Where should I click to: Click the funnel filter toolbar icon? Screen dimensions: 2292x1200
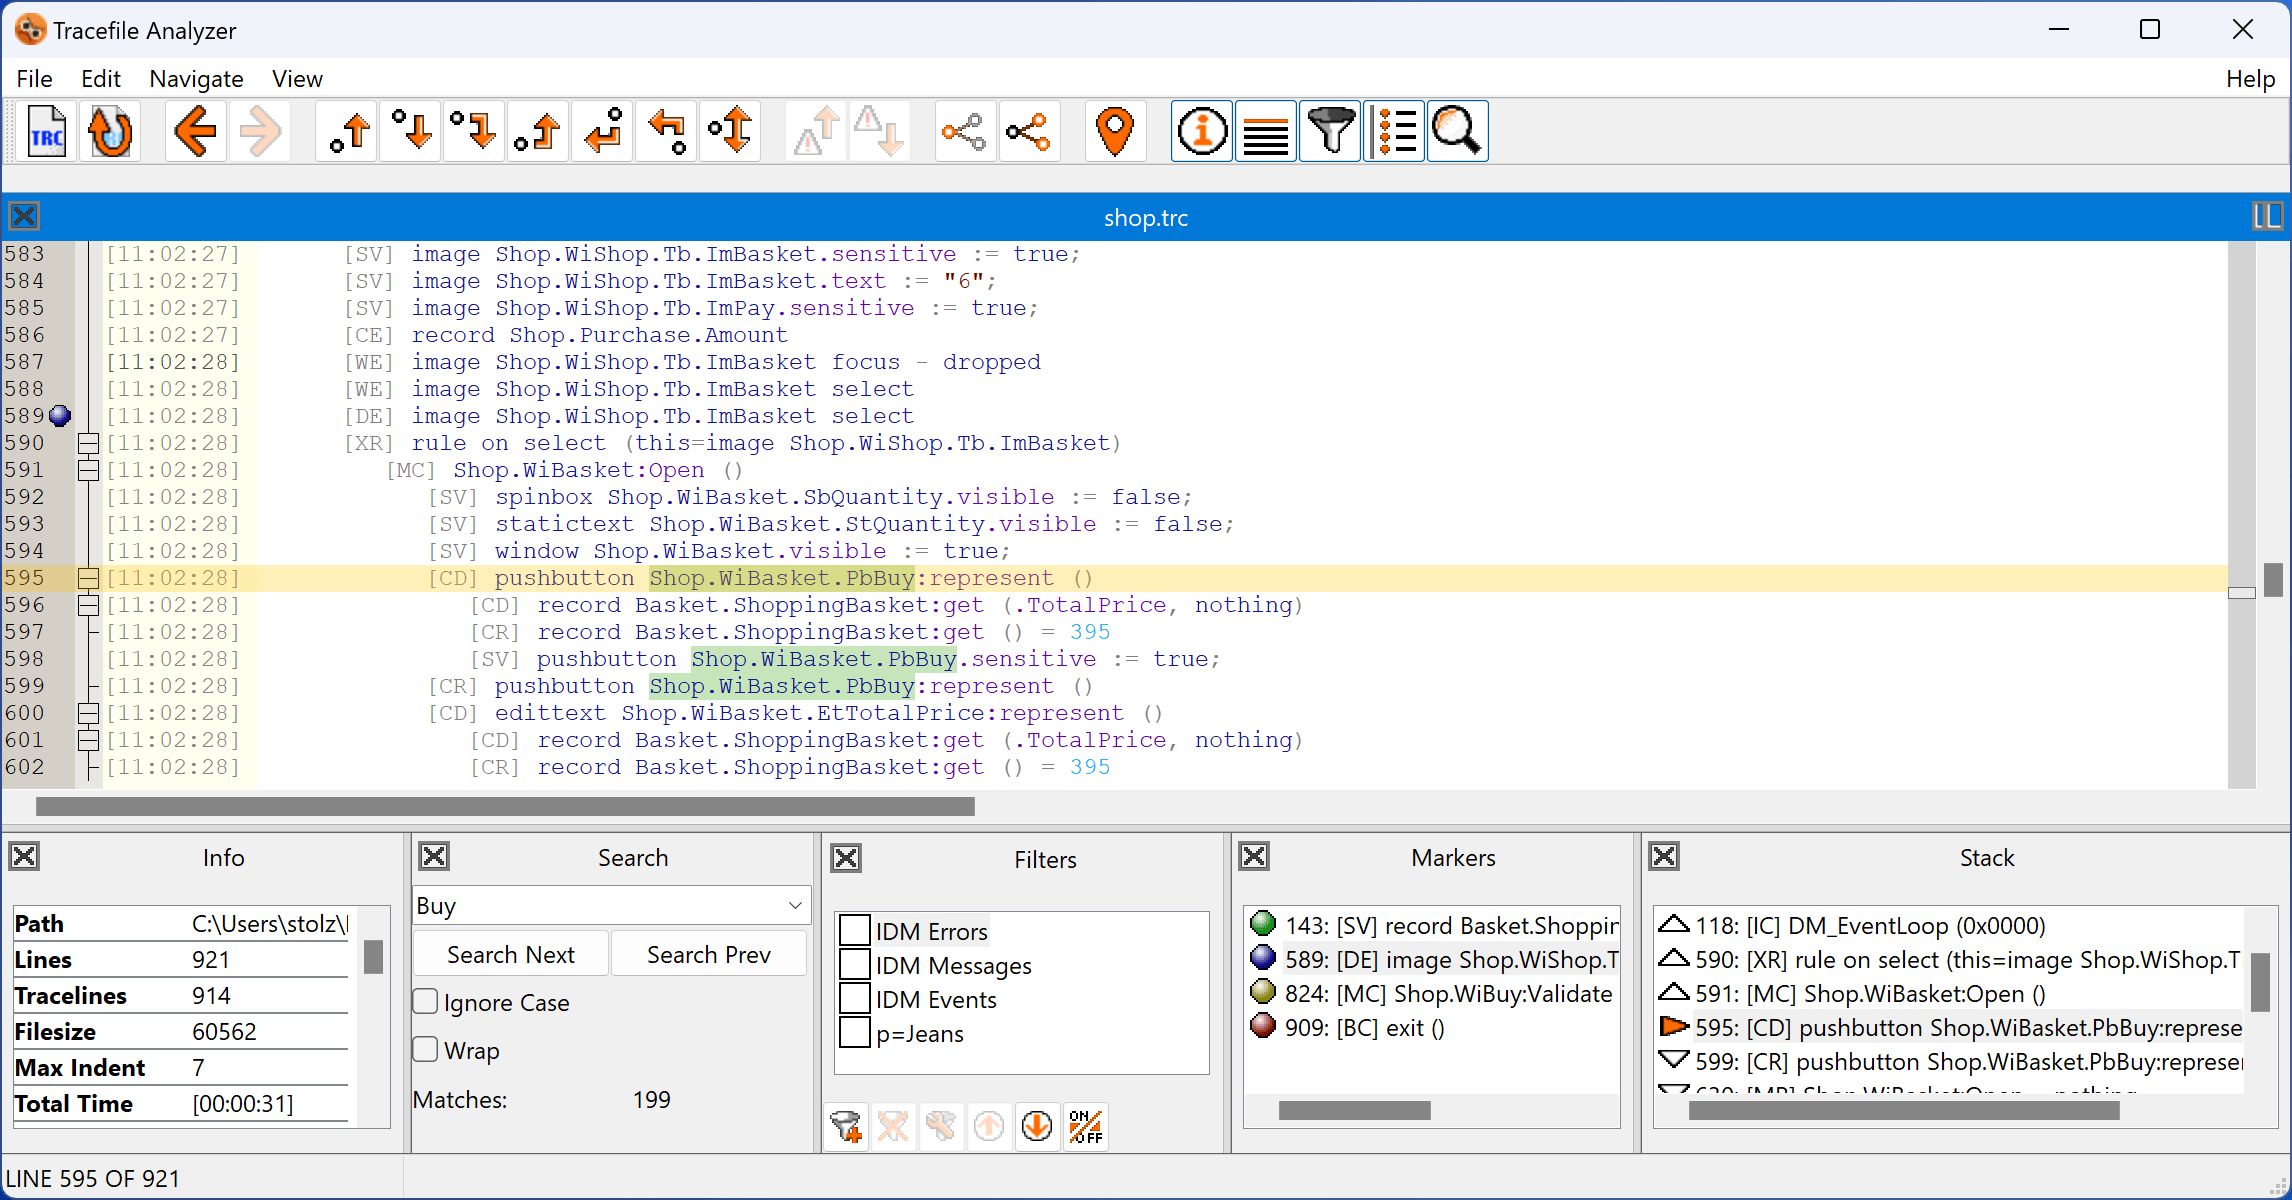point(1330,132)
